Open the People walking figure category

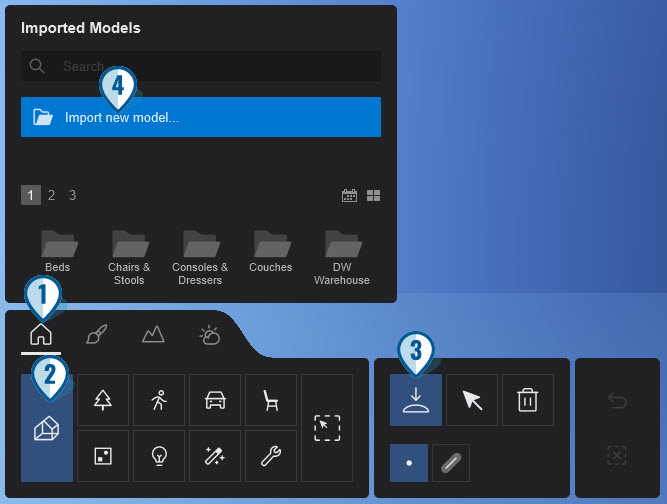click(x=159, y=400)
